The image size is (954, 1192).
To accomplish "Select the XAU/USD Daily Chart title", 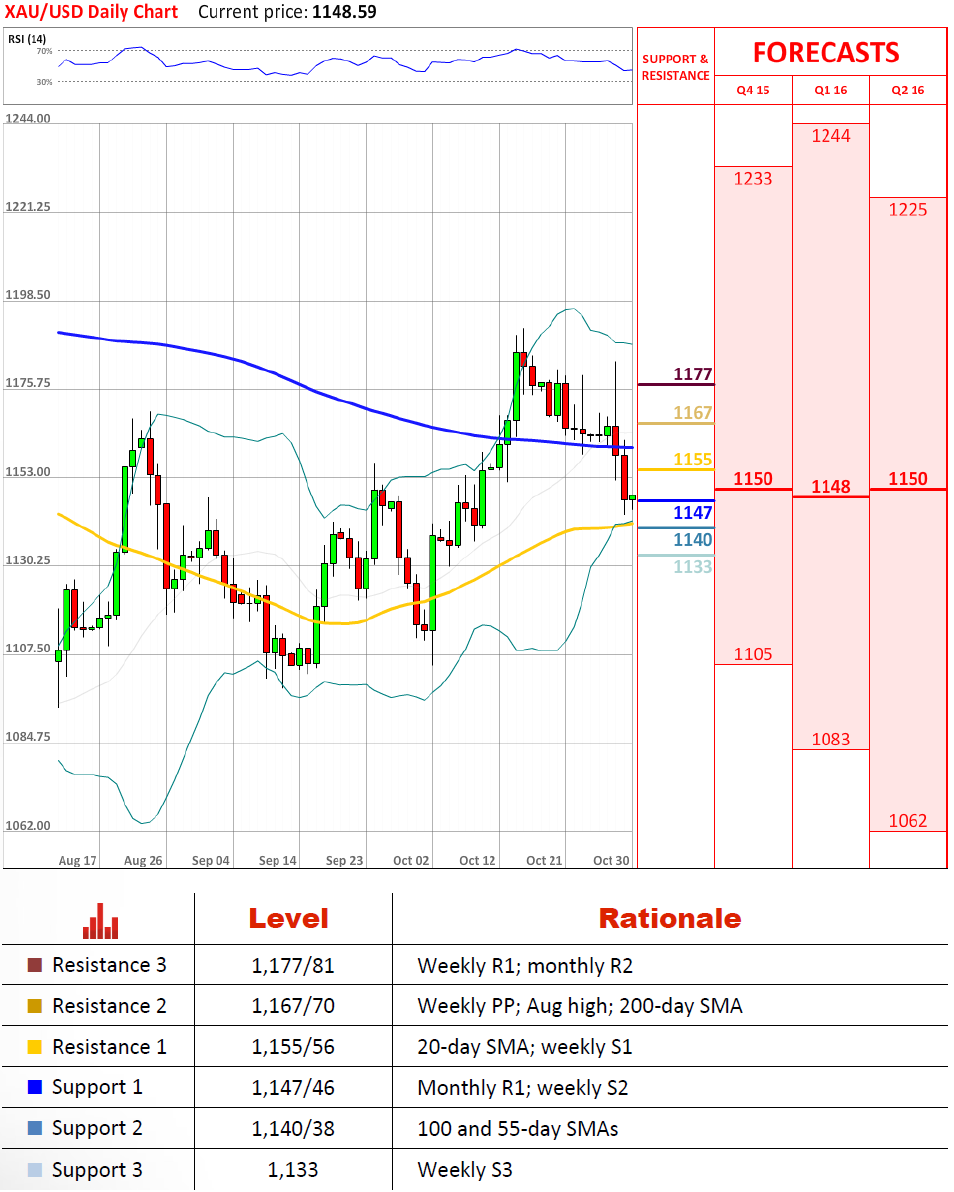I will 91,12.
